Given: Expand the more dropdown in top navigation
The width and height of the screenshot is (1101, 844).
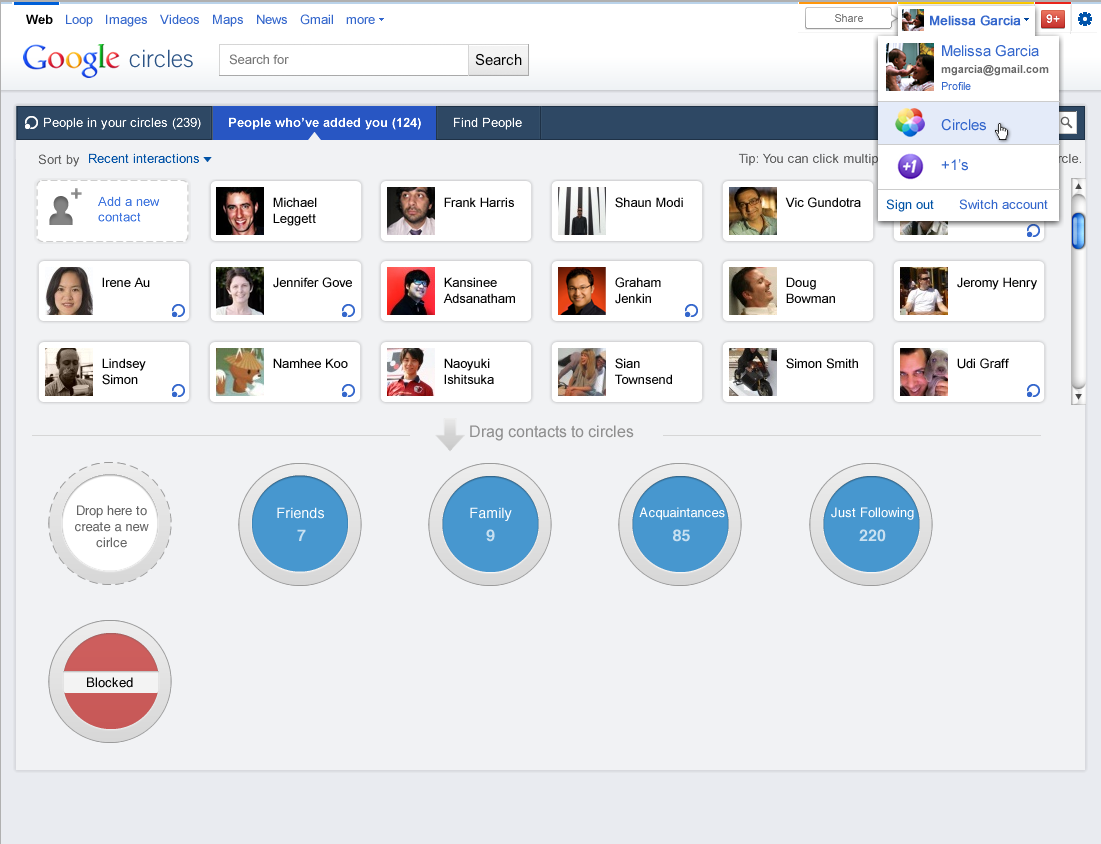Looking at the screenshot, I should pyautogui.click(x=365, y=20).
